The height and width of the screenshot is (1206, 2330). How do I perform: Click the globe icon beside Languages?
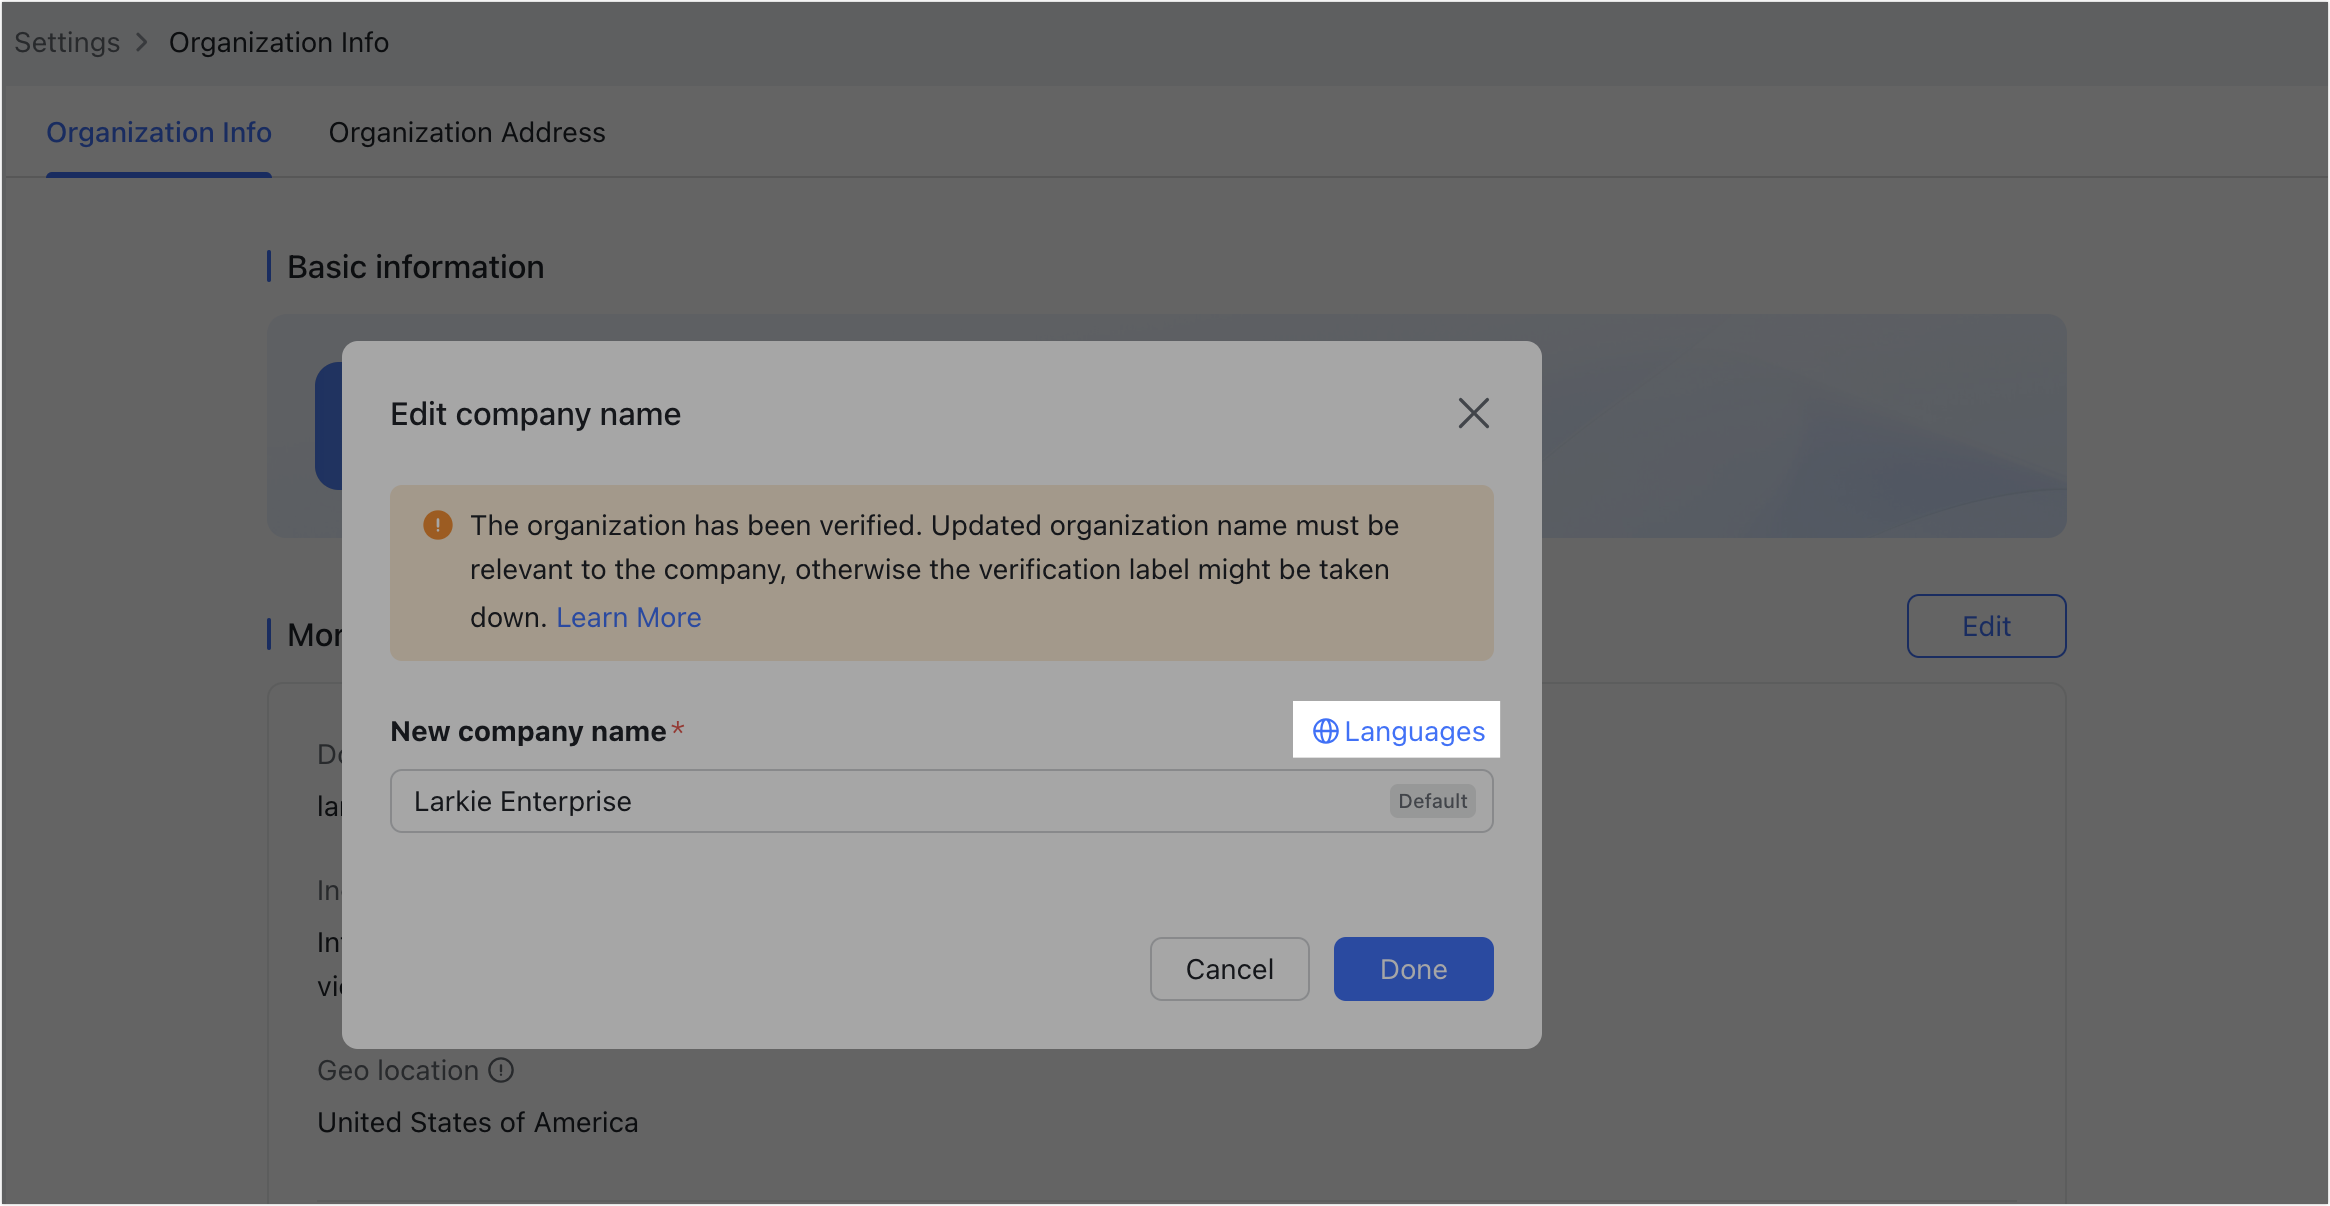[1325, 731]
